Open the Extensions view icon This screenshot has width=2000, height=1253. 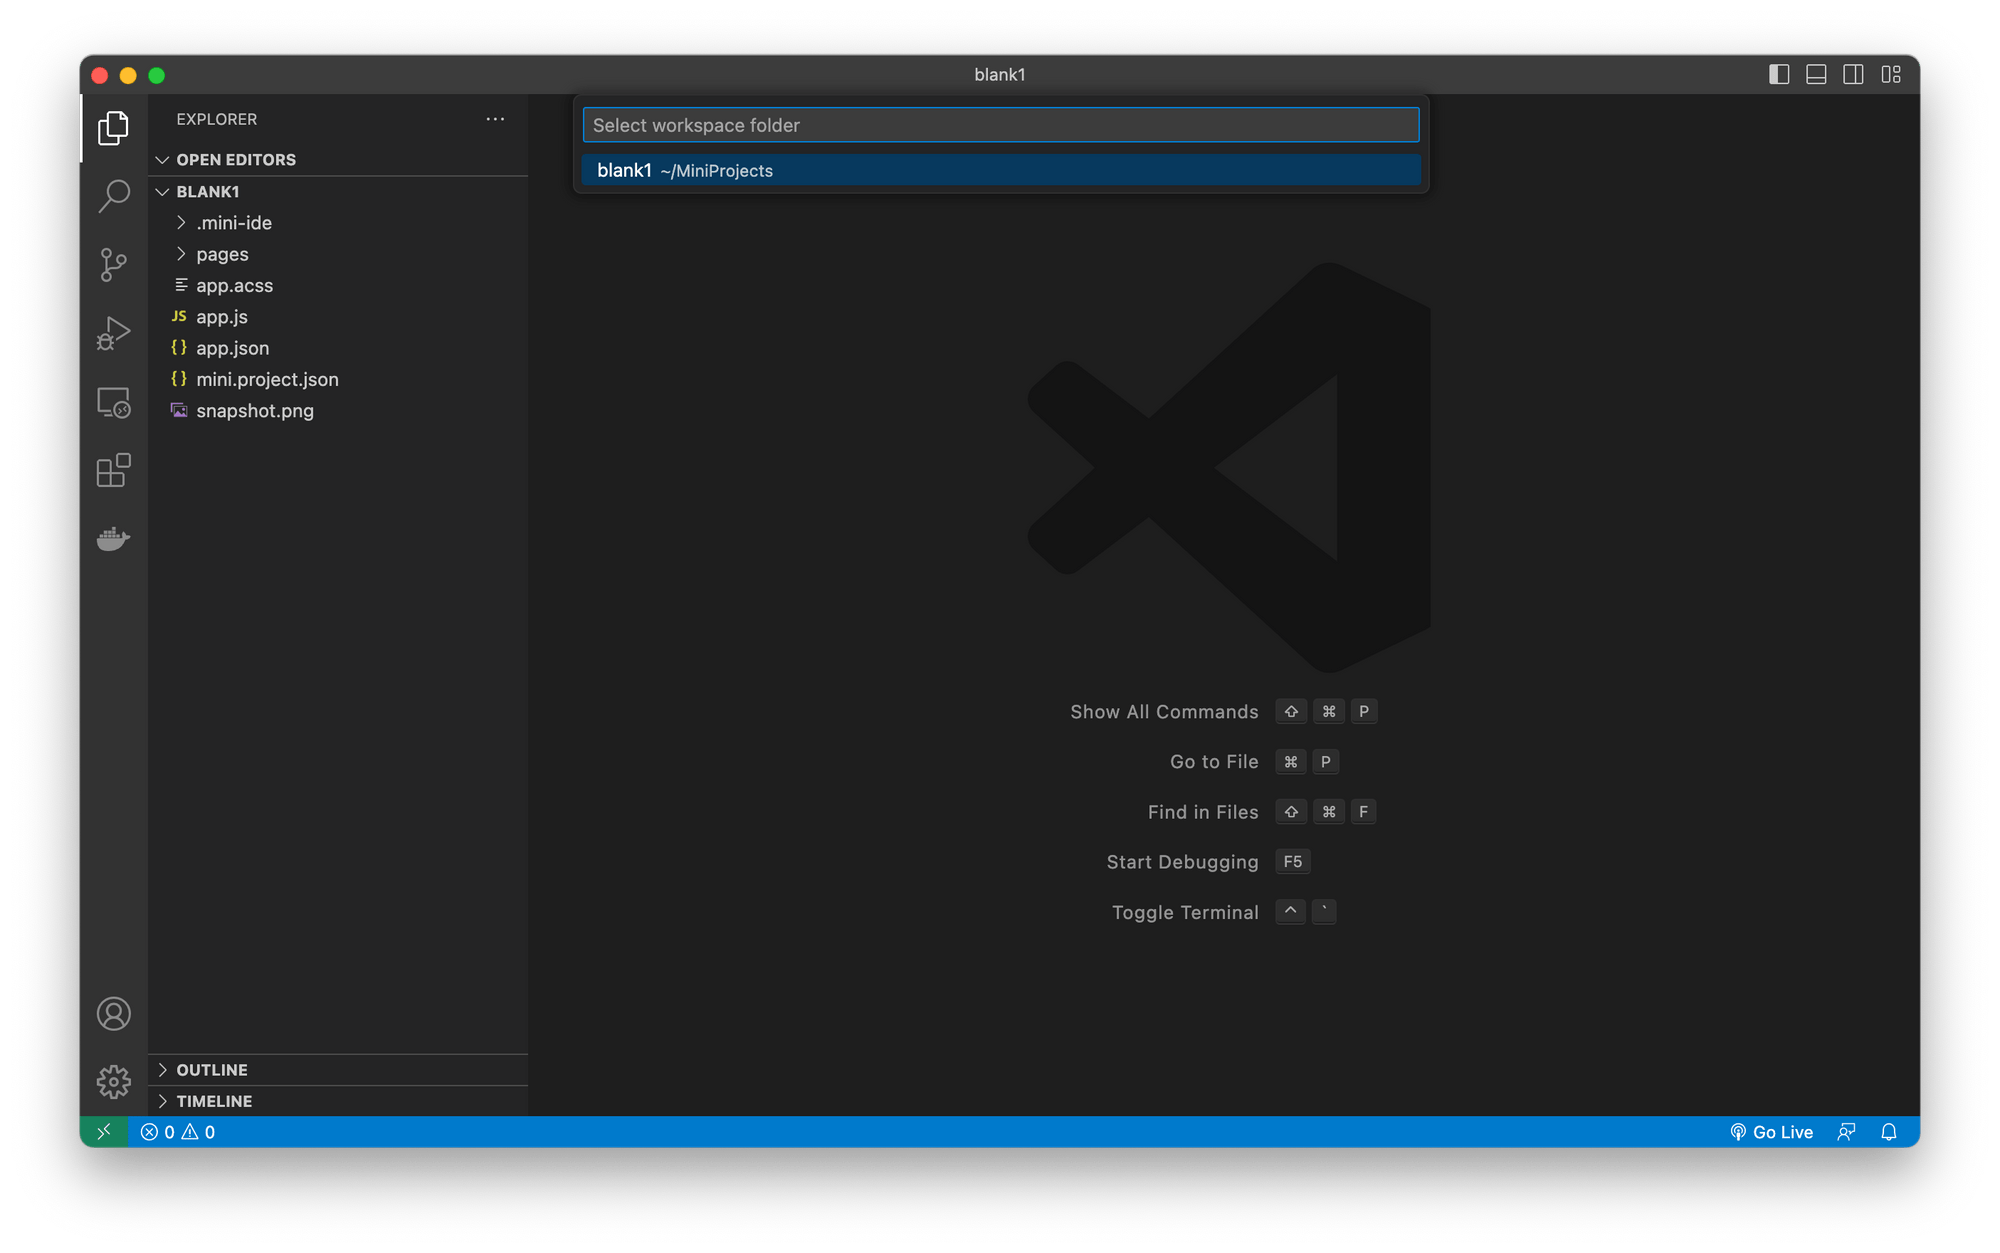(x=113, y=470)
